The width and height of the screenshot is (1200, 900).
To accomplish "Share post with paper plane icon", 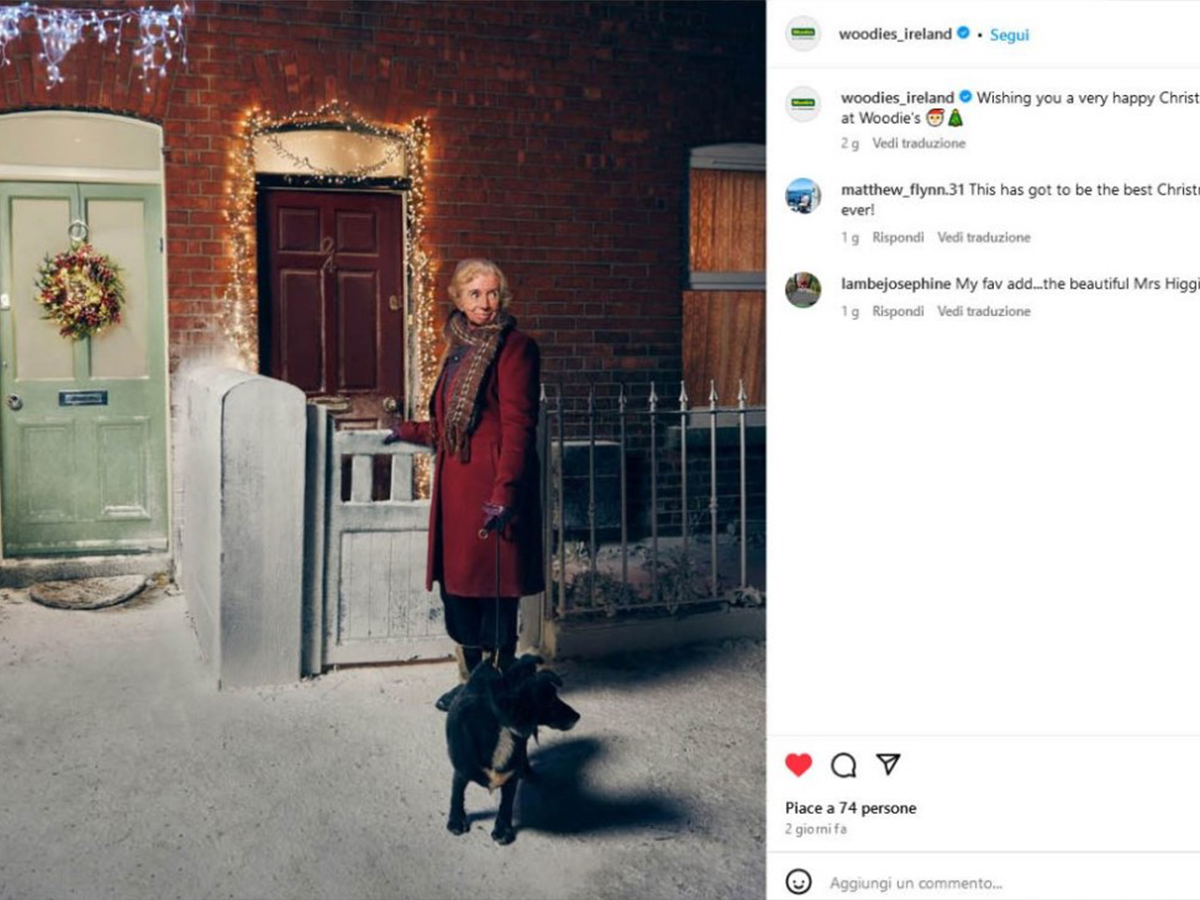I will pyautogui.click(x=888, y=764).
